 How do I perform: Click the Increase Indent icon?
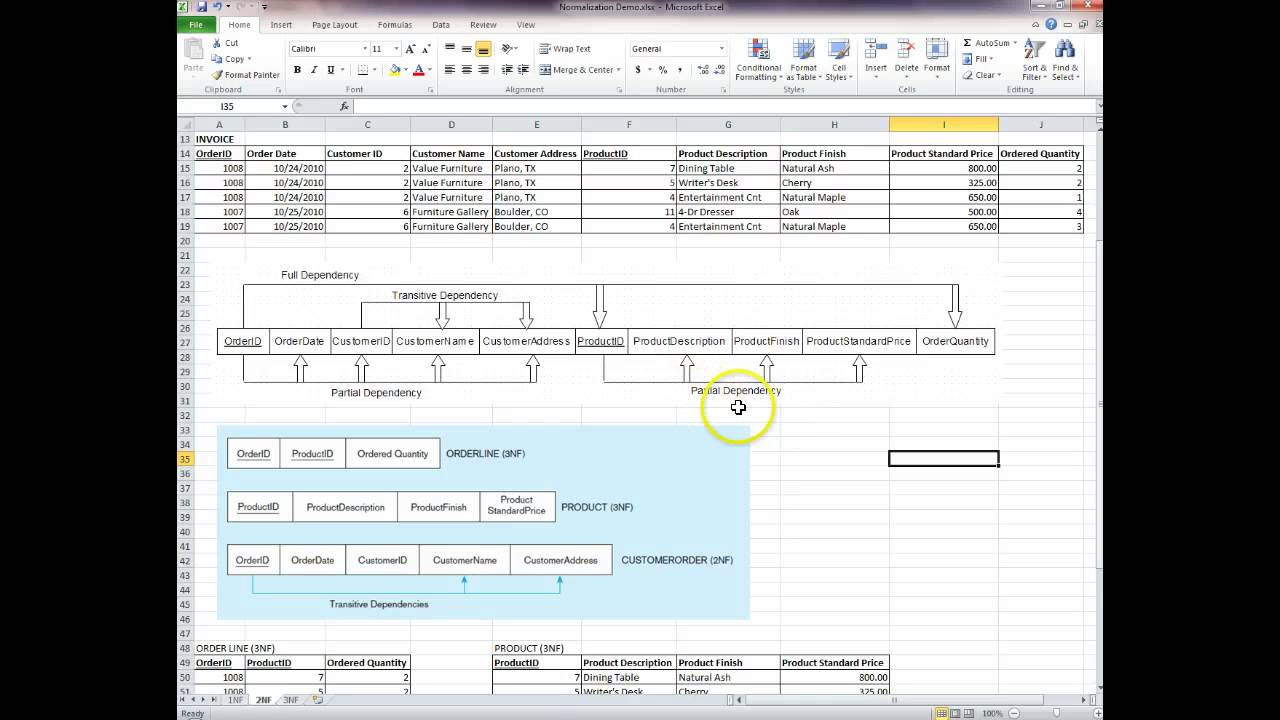(x=523, y=70)
